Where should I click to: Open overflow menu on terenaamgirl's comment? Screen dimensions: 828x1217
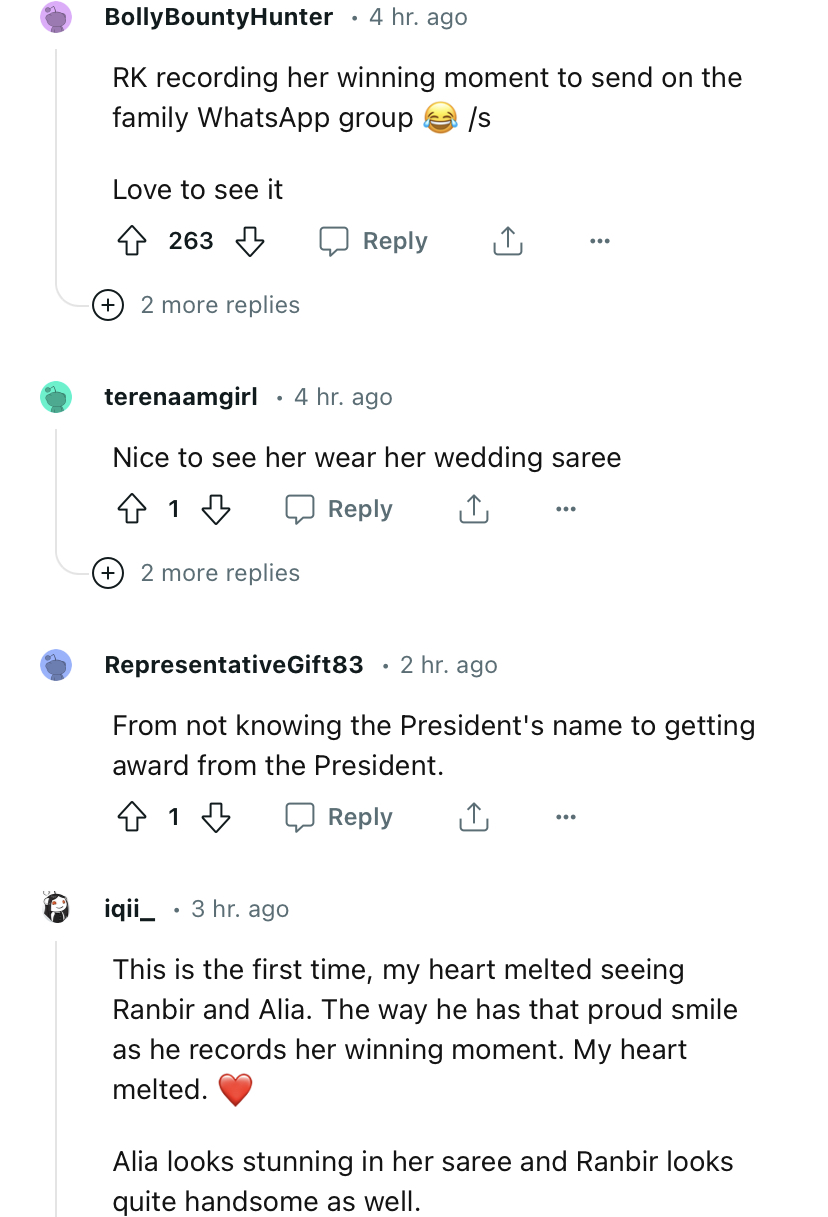pos(566,509)
